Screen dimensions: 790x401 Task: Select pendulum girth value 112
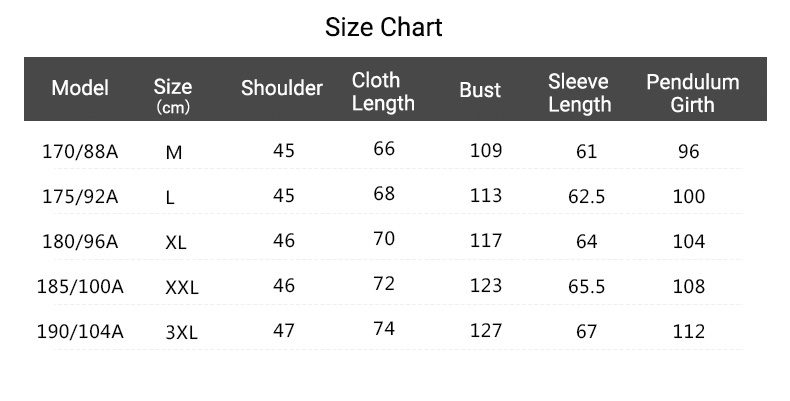click(689, 331)
